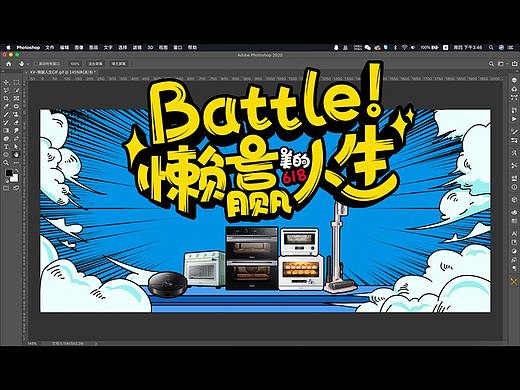
Task: Select the Crop tool
Action: 6,98
